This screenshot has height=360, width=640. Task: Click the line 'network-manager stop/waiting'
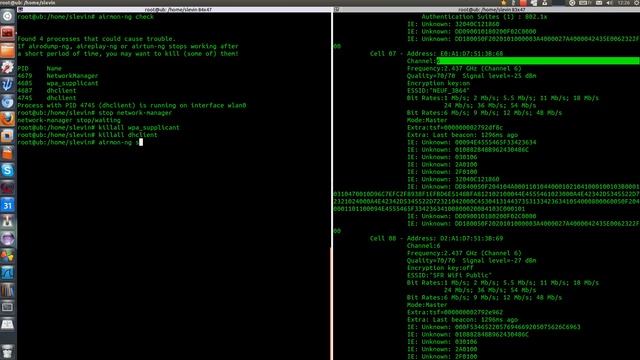pos(69,120)
